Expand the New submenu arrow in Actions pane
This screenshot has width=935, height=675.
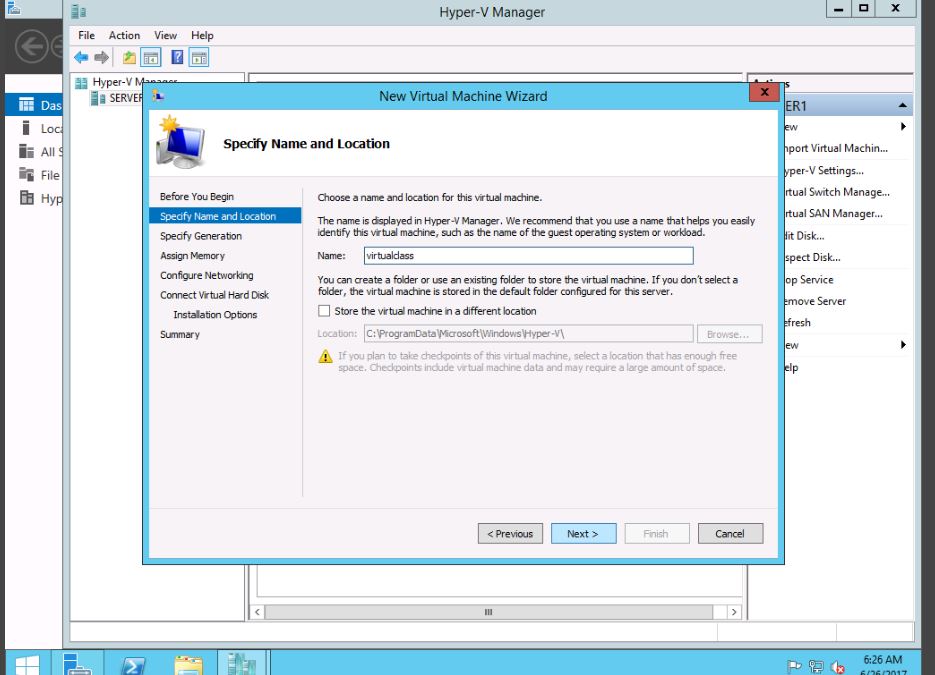(903, 126)
